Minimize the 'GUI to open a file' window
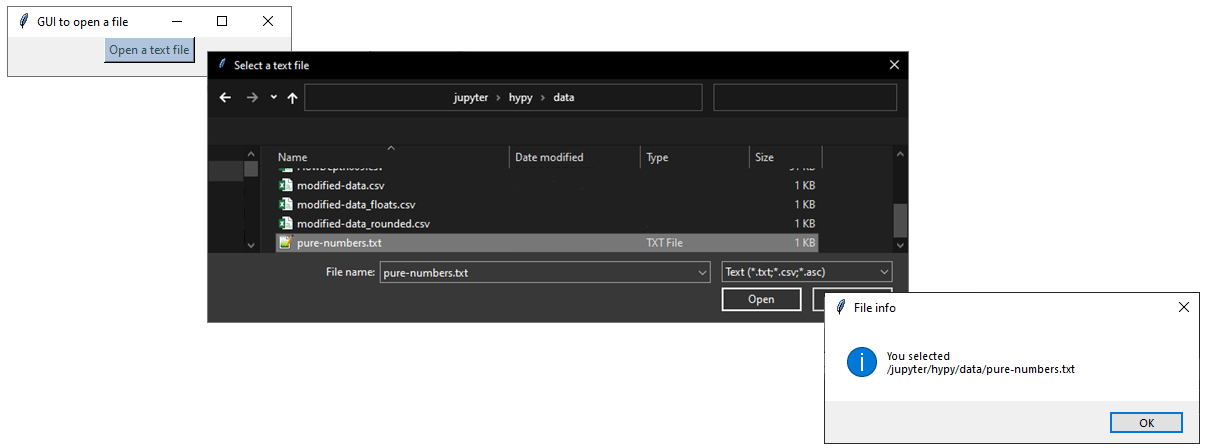The width and height of the screenshot is (1205, 448). point(176,21)
